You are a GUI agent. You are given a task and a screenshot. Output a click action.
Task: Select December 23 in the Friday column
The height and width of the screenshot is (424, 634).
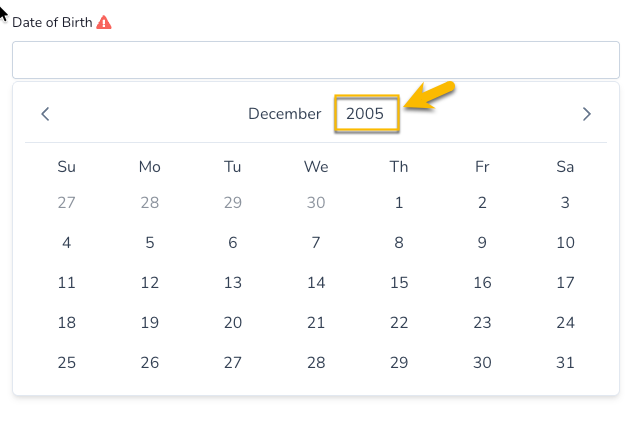(x=482, y=323)
